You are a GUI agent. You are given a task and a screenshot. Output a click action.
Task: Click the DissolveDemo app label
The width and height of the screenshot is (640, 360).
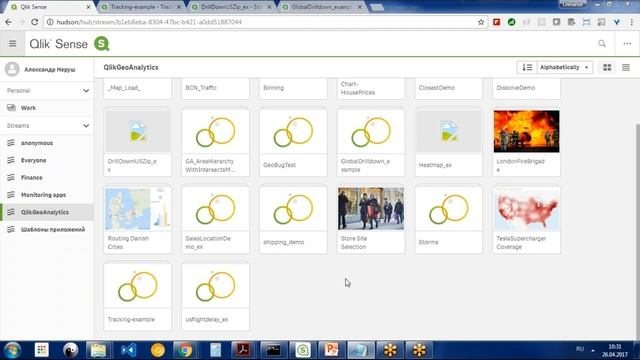(516, 88)
